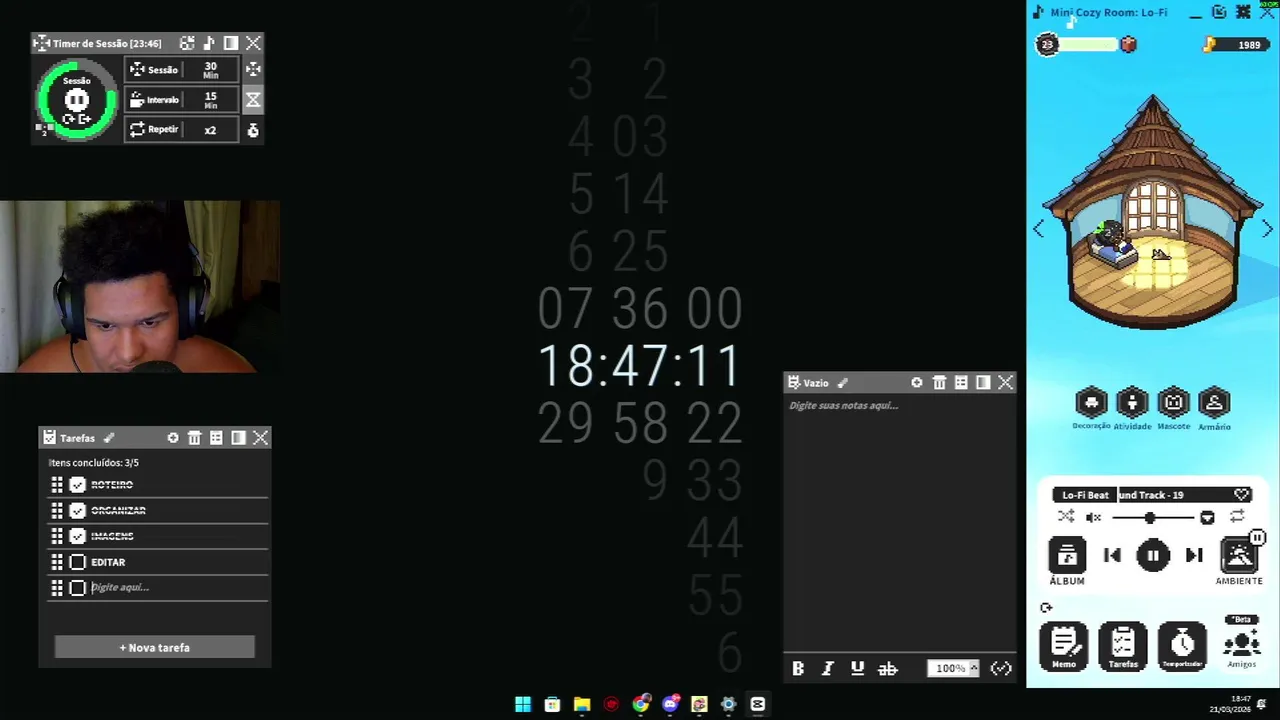The image size is (1280, 720).
Task: Open the Windows Start menu
Action: (x=523, y=704)
